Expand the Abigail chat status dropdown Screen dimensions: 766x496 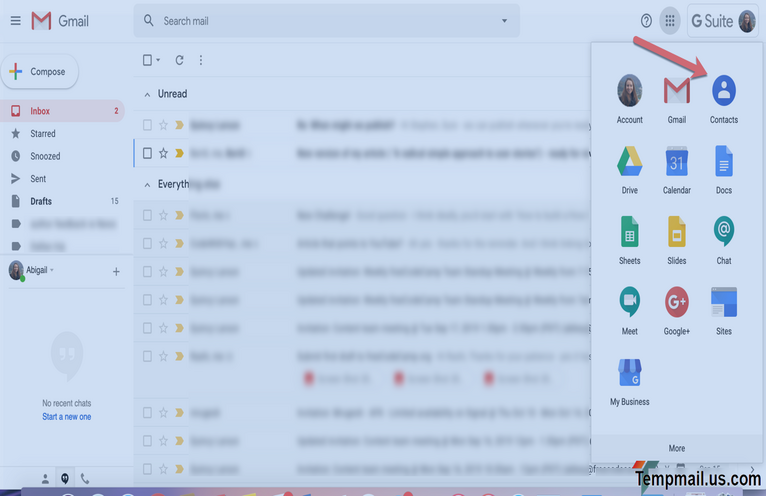(x=52, y=270)
